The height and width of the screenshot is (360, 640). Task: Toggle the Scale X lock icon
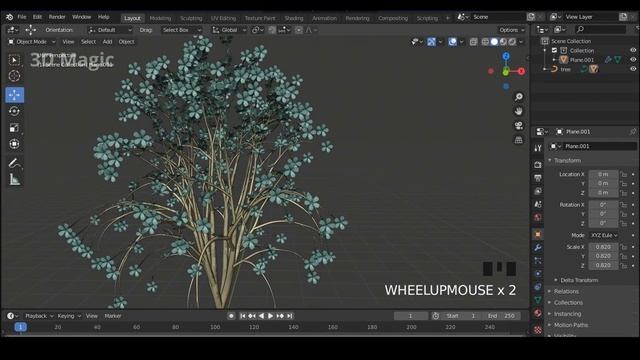[624, 247]
